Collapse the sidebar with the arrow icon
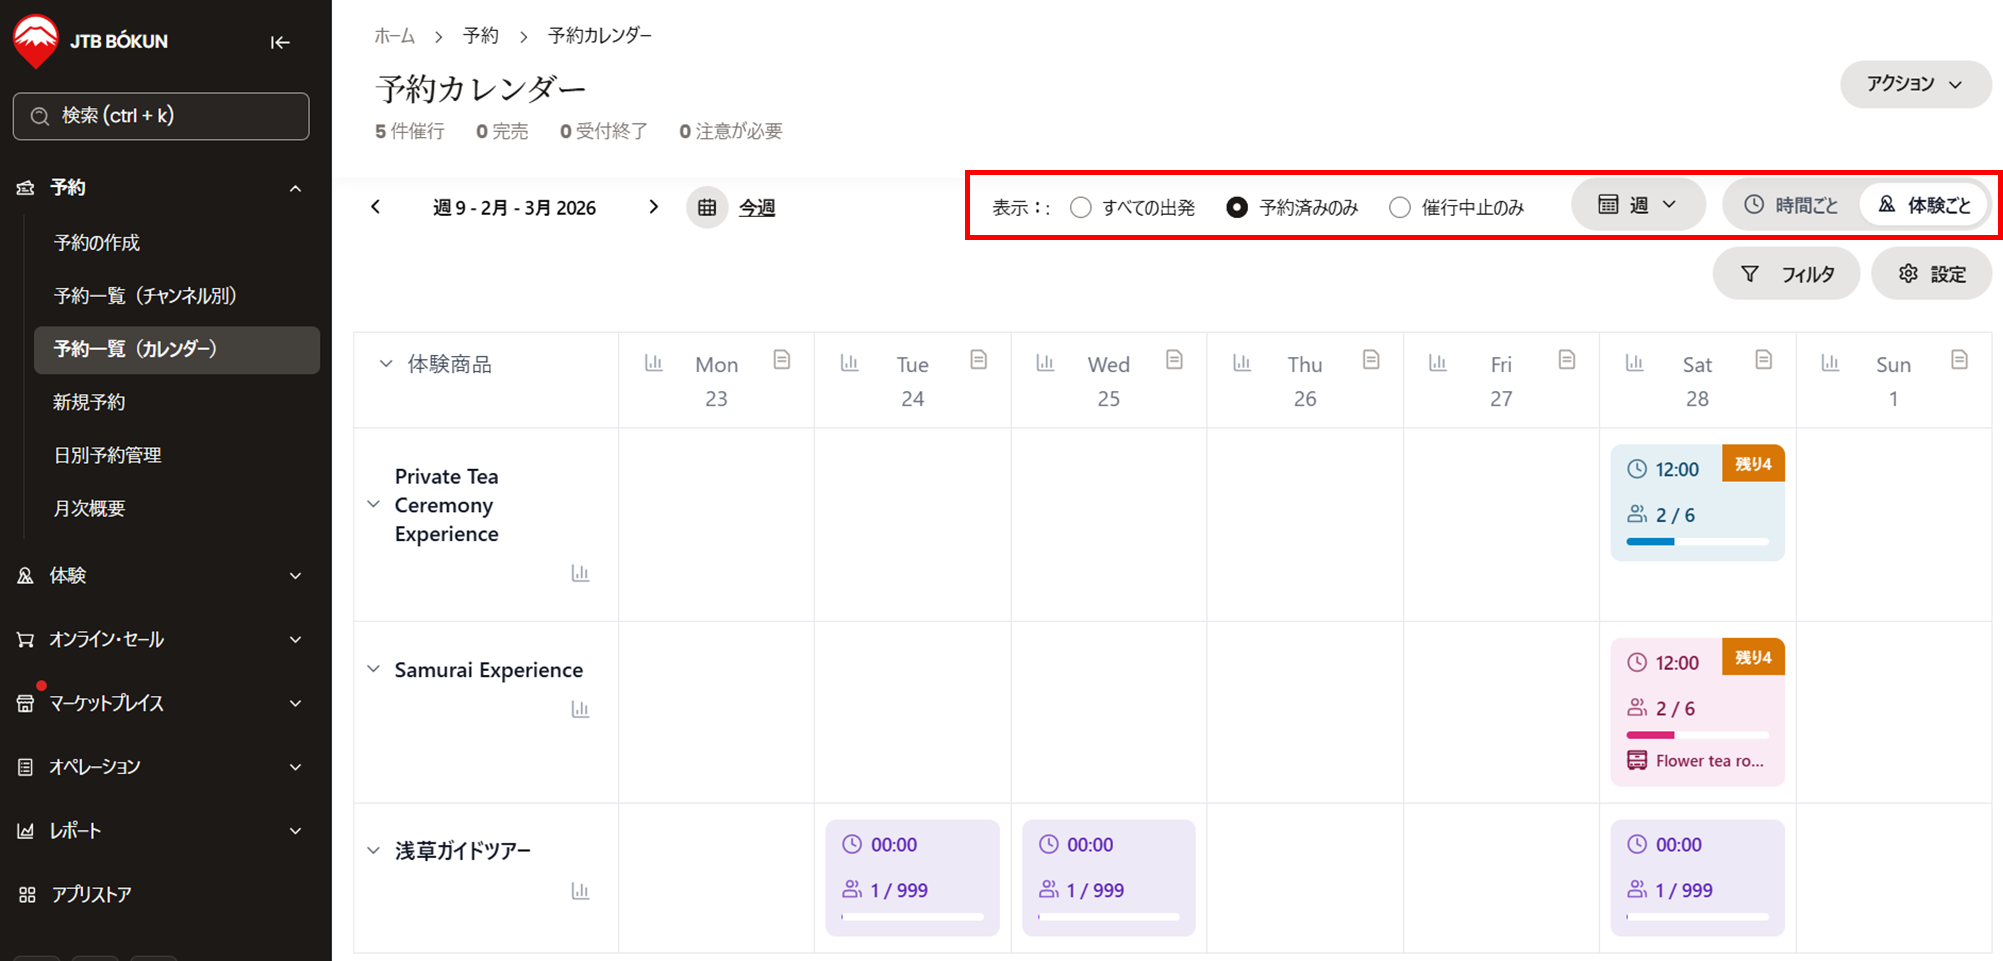 coord(280,42)
